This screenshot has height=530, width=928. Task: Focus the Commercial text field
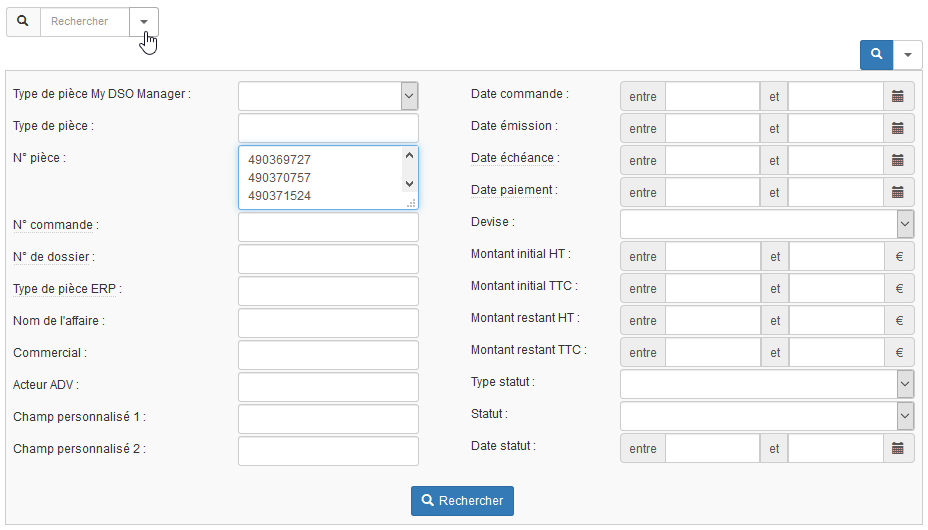(x=328, y=355)
